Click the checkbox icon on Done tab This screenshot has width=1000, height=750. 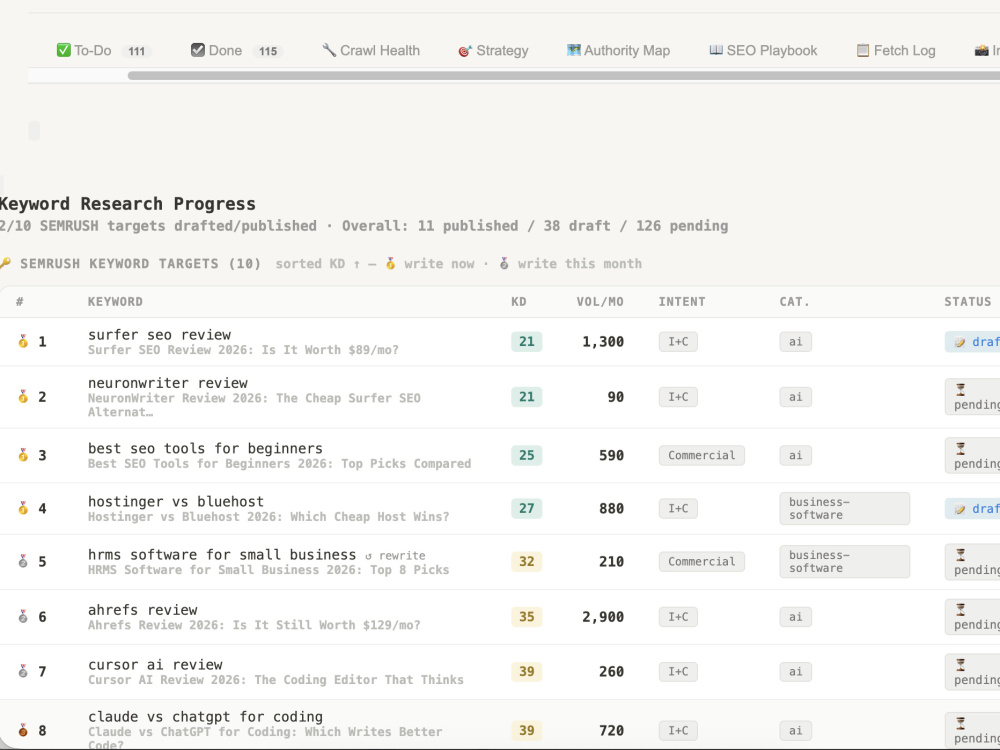[x=198, y=50]
